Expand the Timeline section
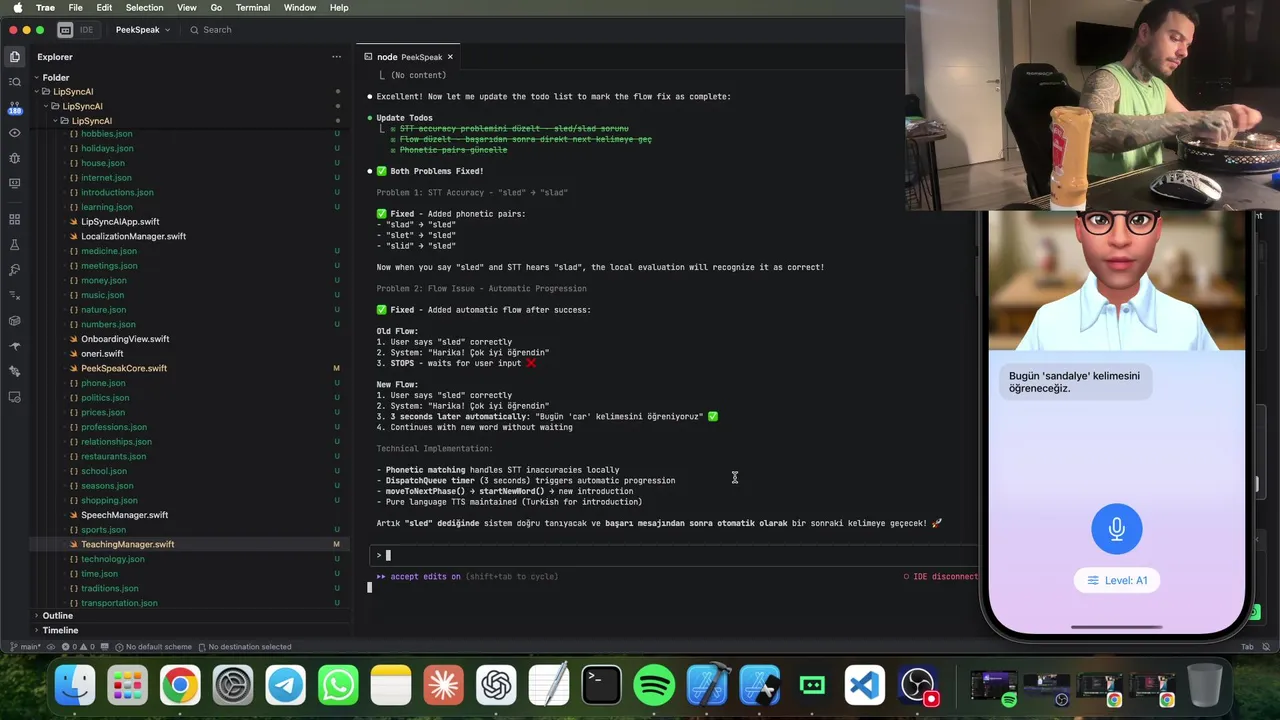1280x720 pixels. coord(60,630)
